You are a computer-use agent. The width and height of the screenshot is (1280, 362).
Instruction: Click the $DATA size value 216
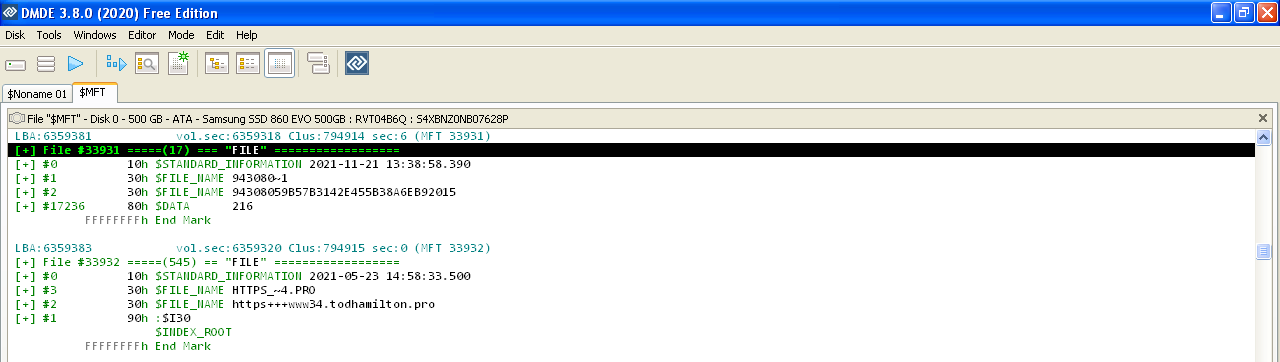(x=242, y=206)
